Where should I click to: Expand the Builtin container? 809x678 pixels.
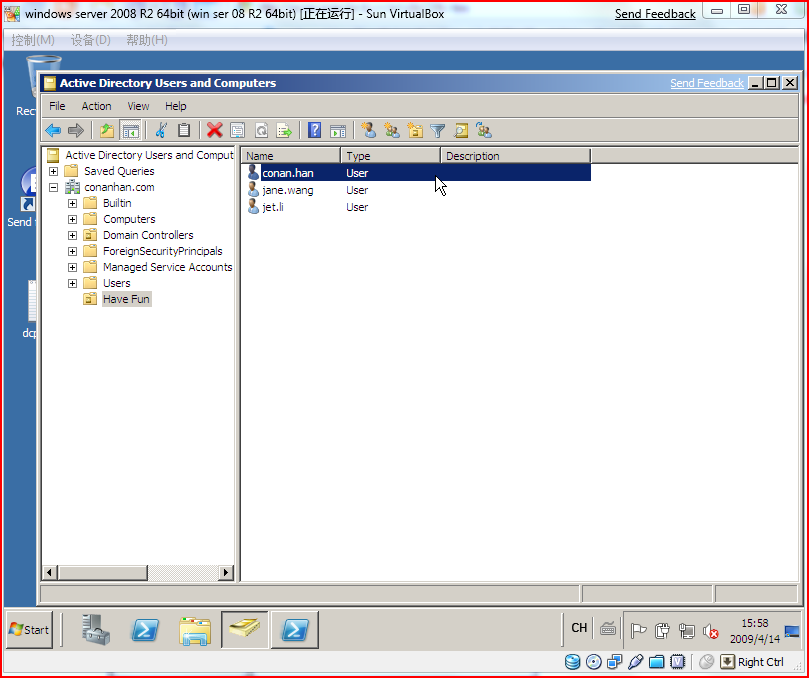coord(72,203)
